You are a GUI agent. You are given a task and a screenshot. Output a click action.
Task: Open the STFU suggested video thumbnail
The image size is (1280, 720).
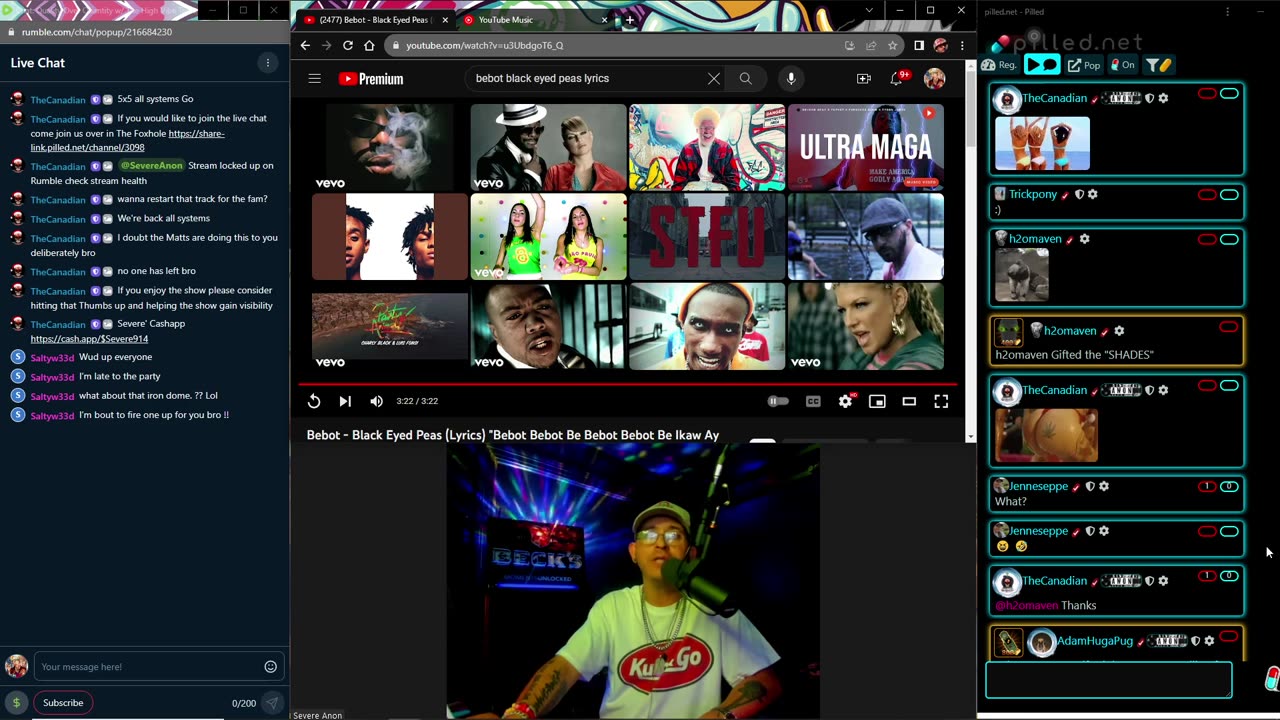[x=707, y=236]
